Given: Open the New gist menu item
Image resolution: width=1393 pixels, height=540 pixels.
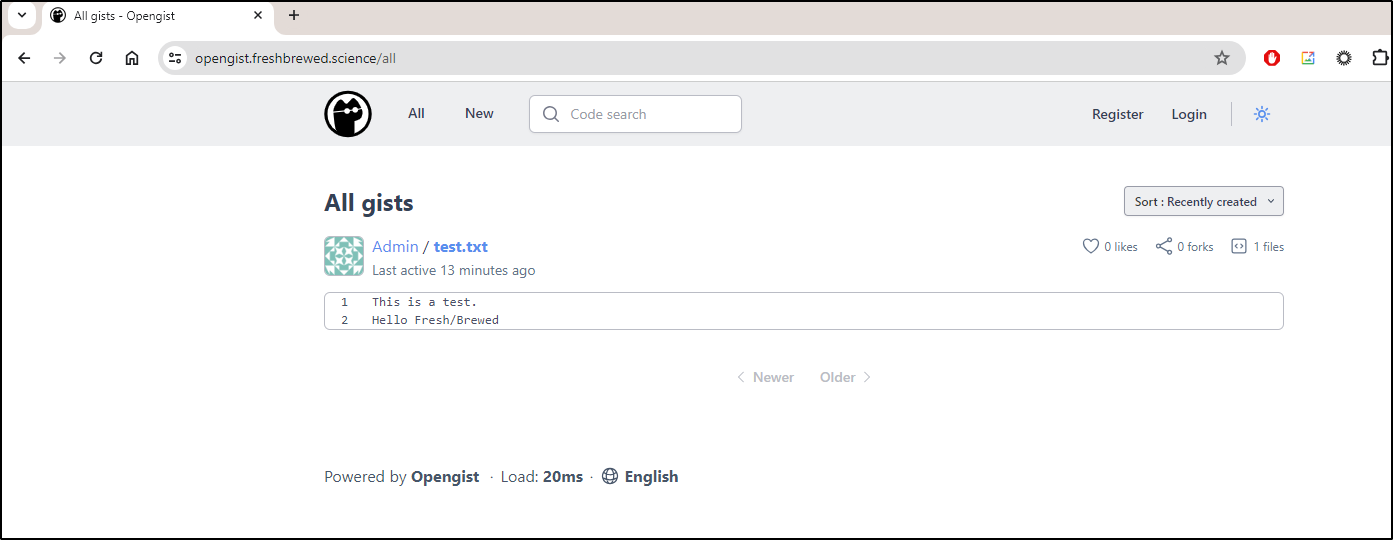Looking at the screenshot, I should pyautogui.click(x=479, y=113).
